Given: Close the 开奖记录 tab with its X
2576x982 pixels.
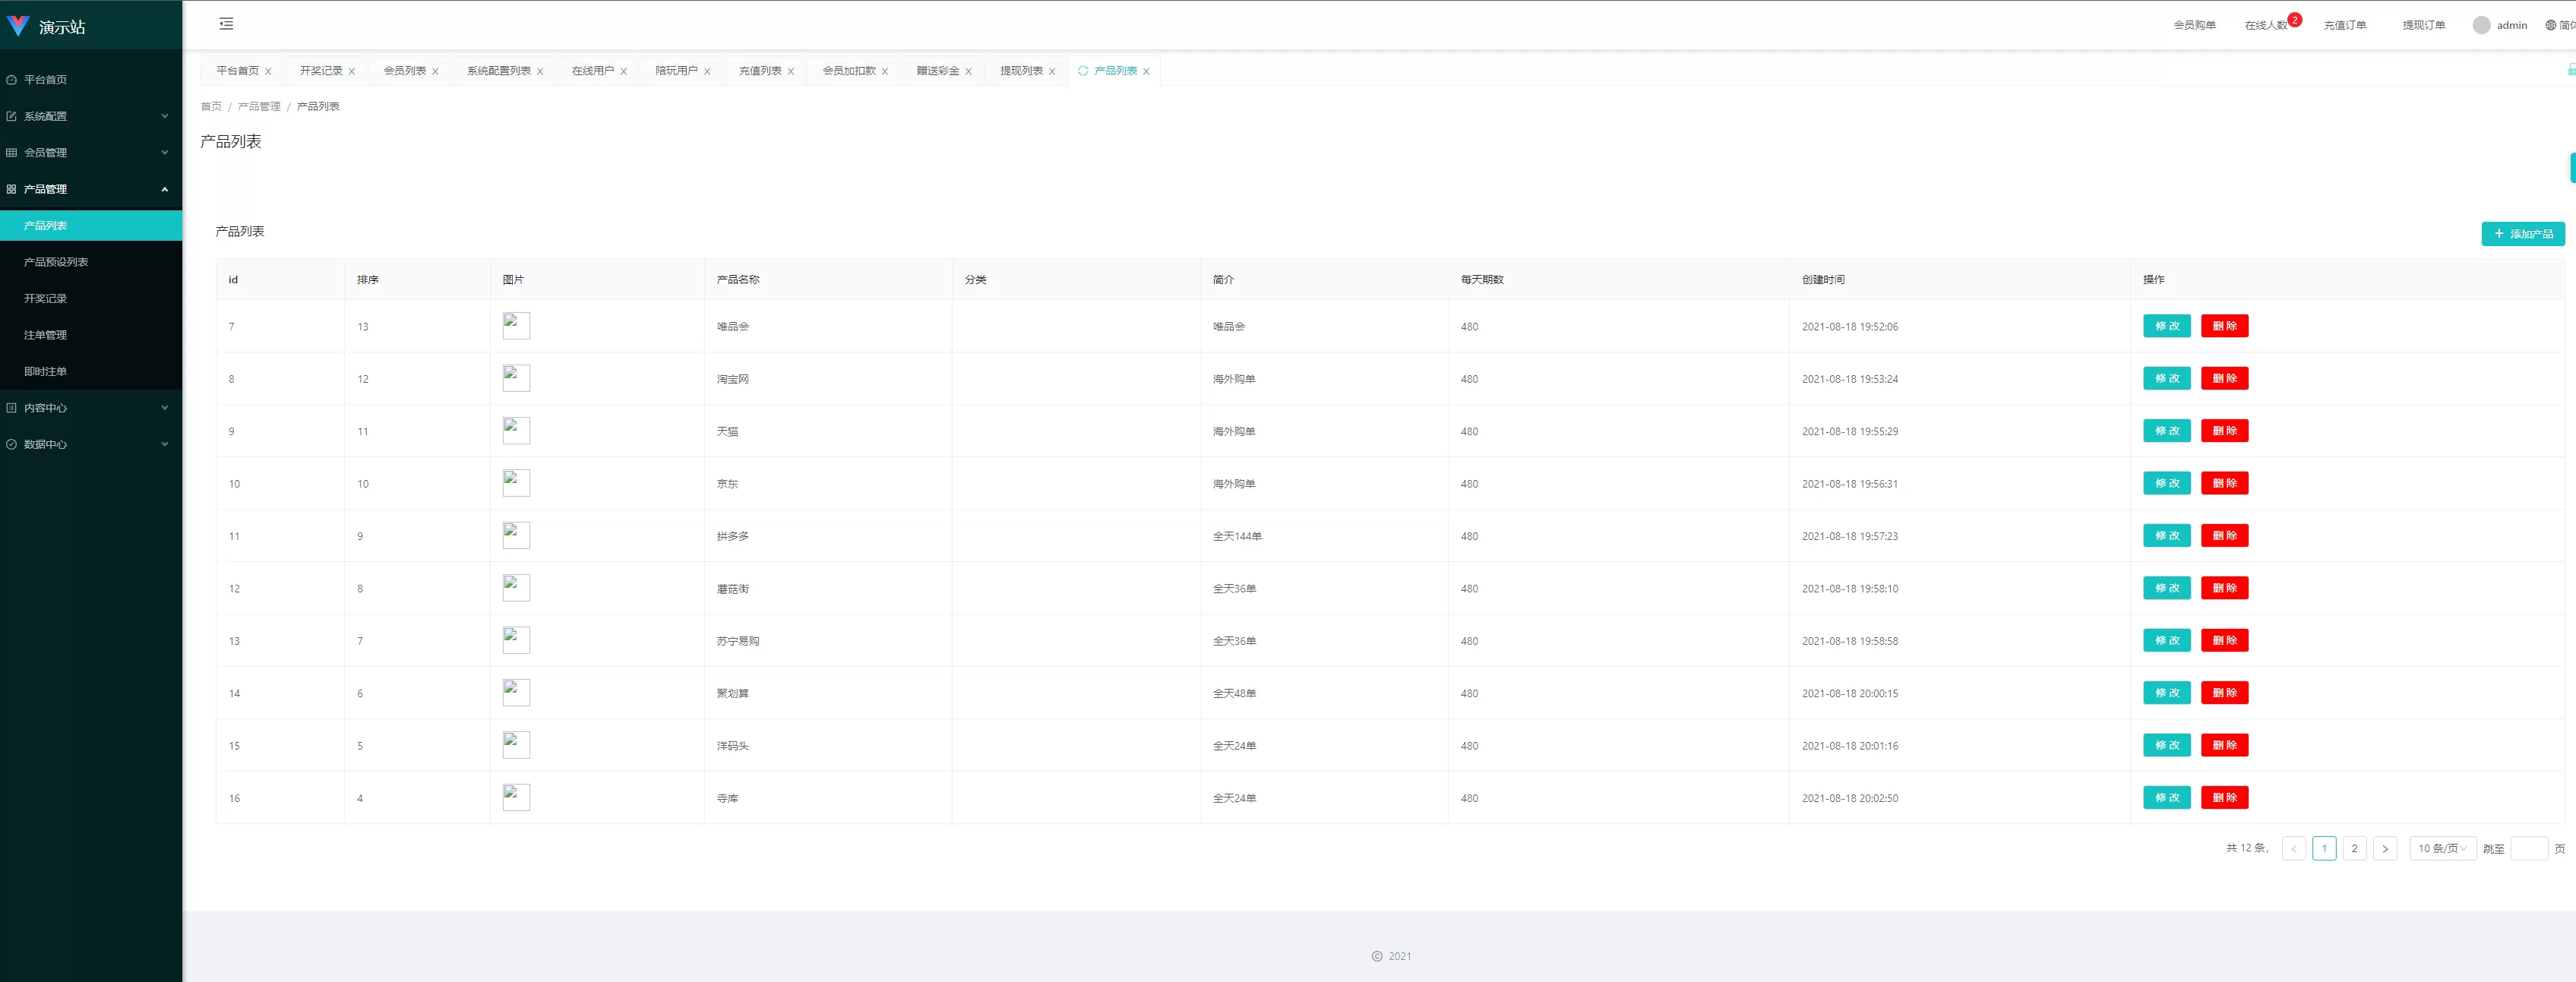Looking at the screenshot, I should coord(352,72).
